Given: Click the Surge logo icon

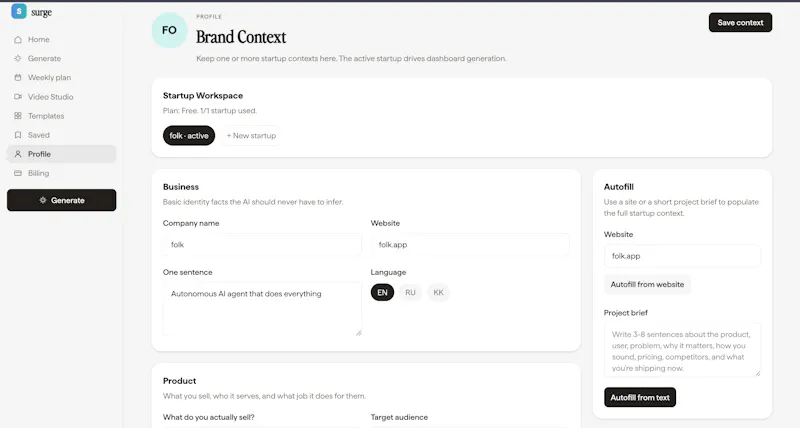Looking at the screenshot, I should [19, 11].
